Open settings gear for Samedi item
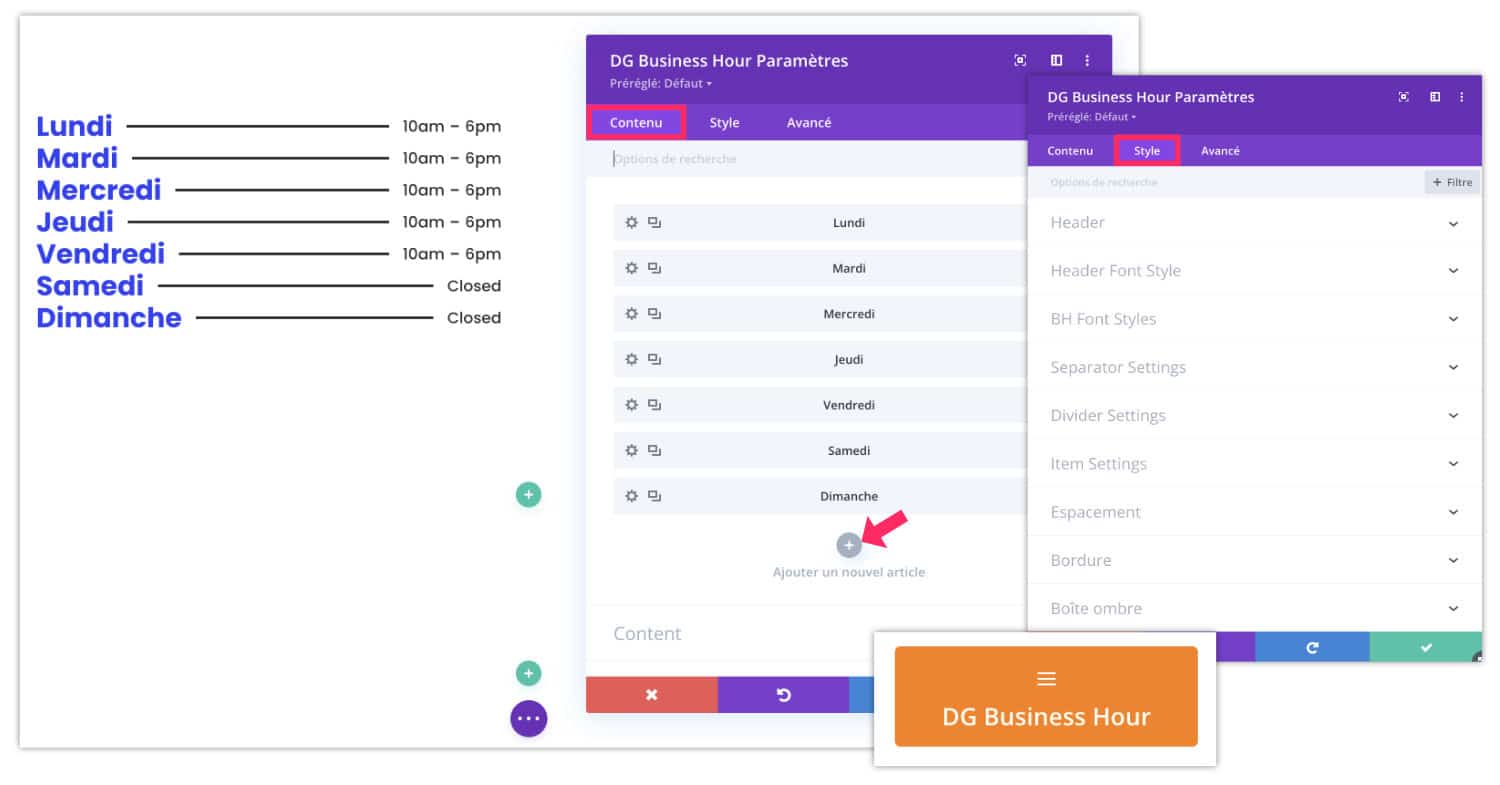 631,451
